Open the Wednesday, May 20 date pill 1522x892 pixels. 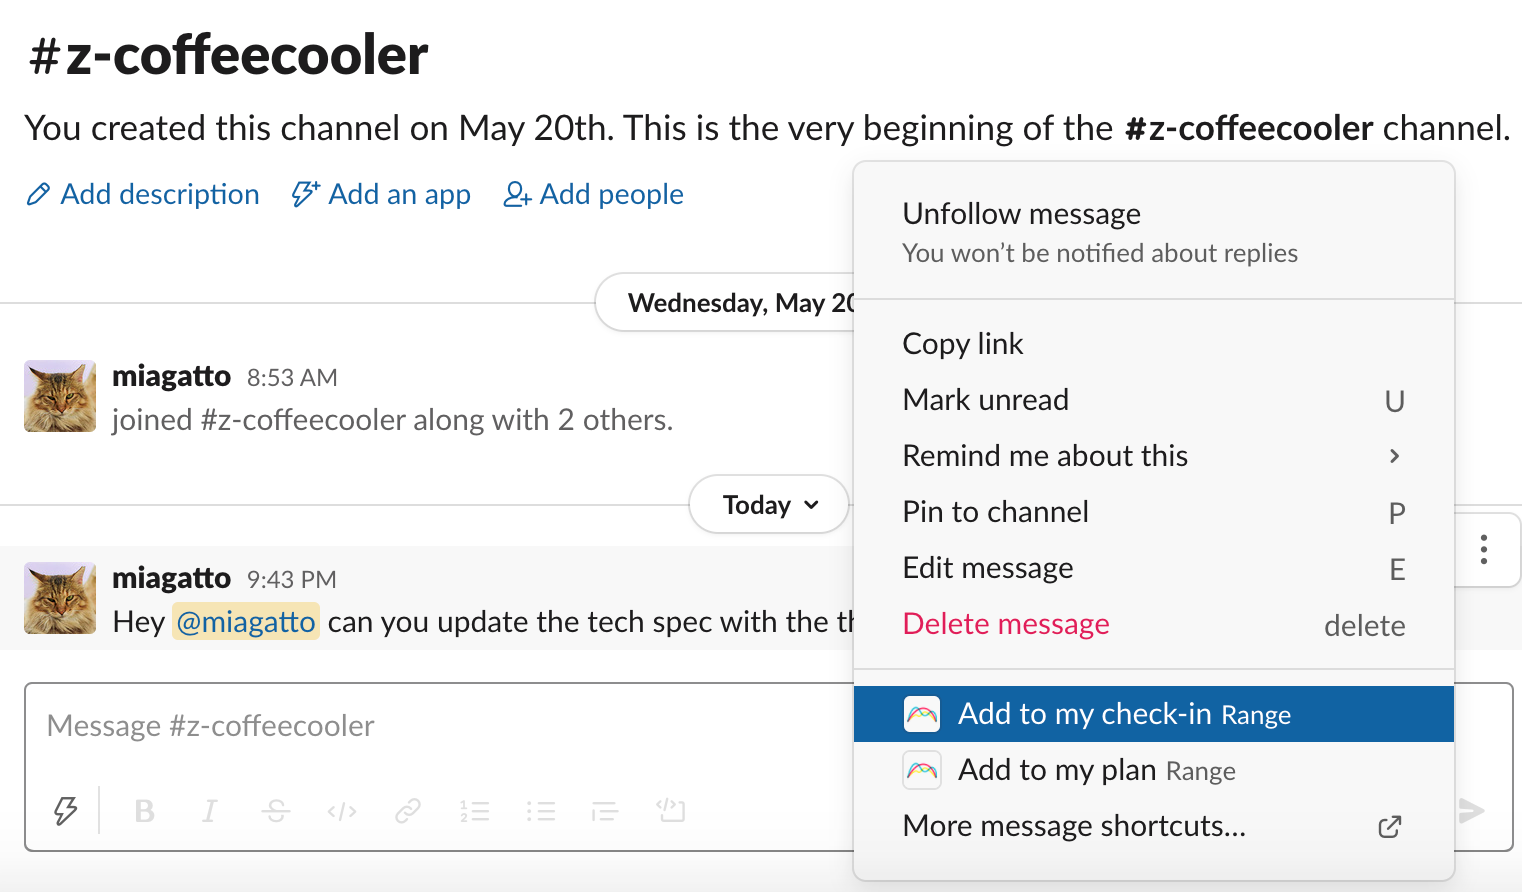726,302
